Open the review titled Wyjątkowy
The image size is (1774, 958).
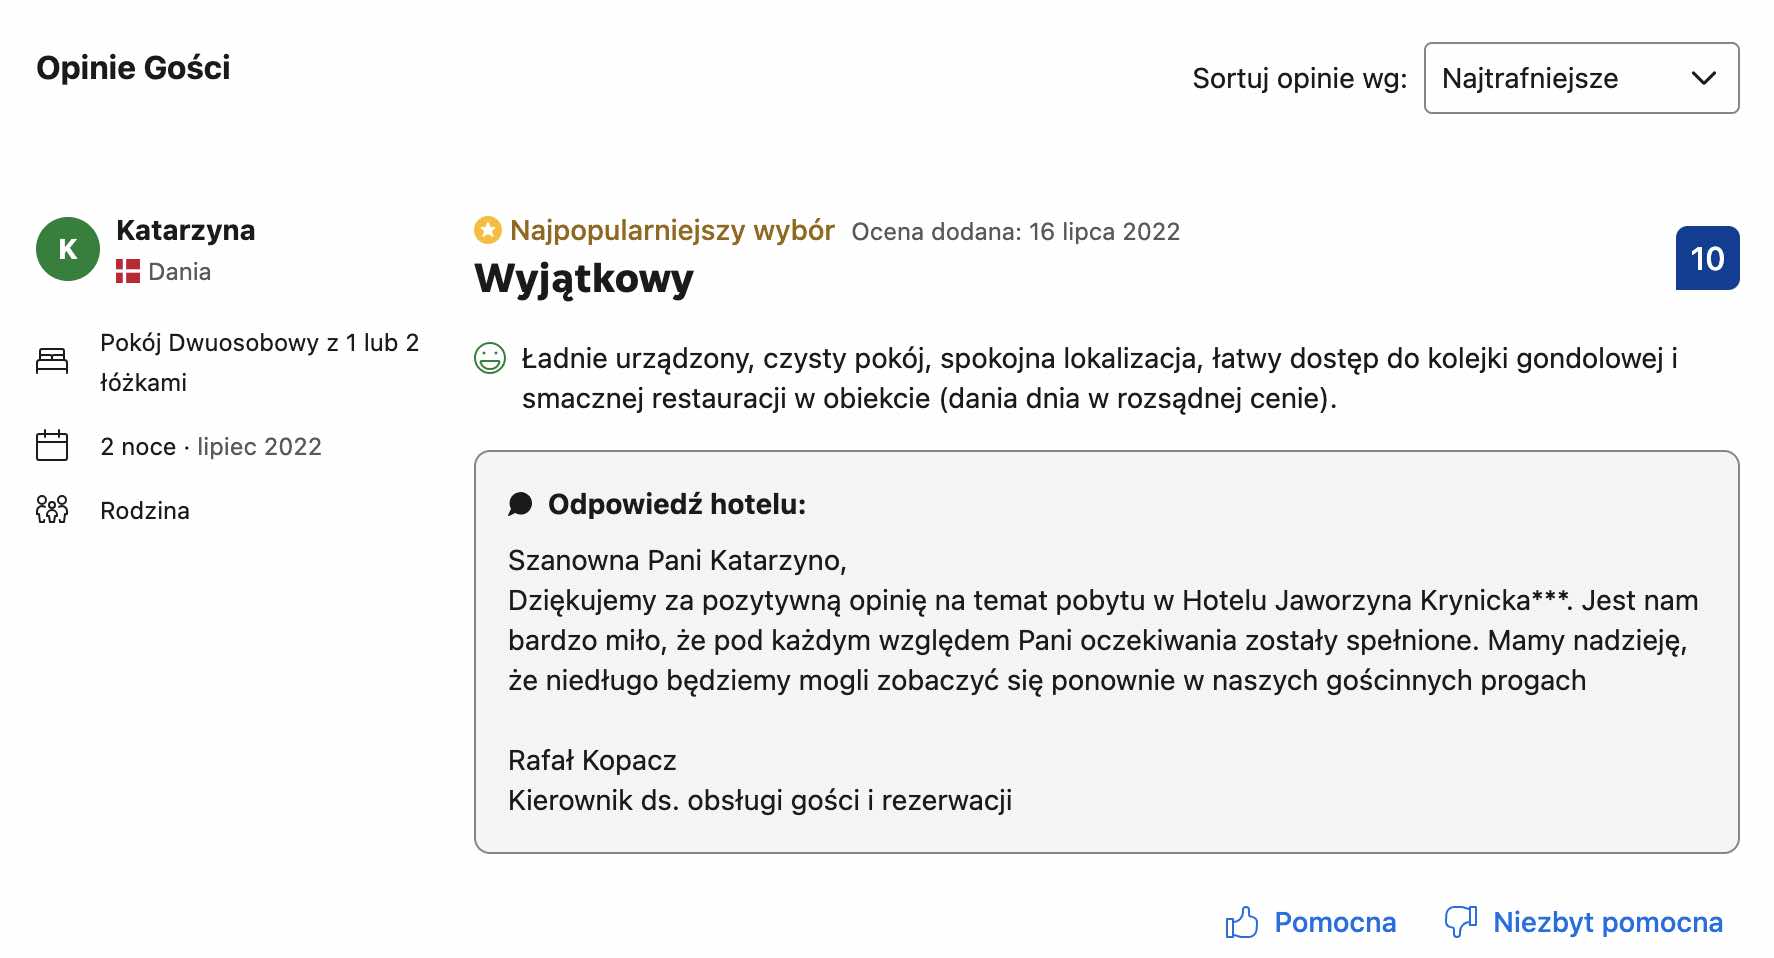[x=584, y=278]
